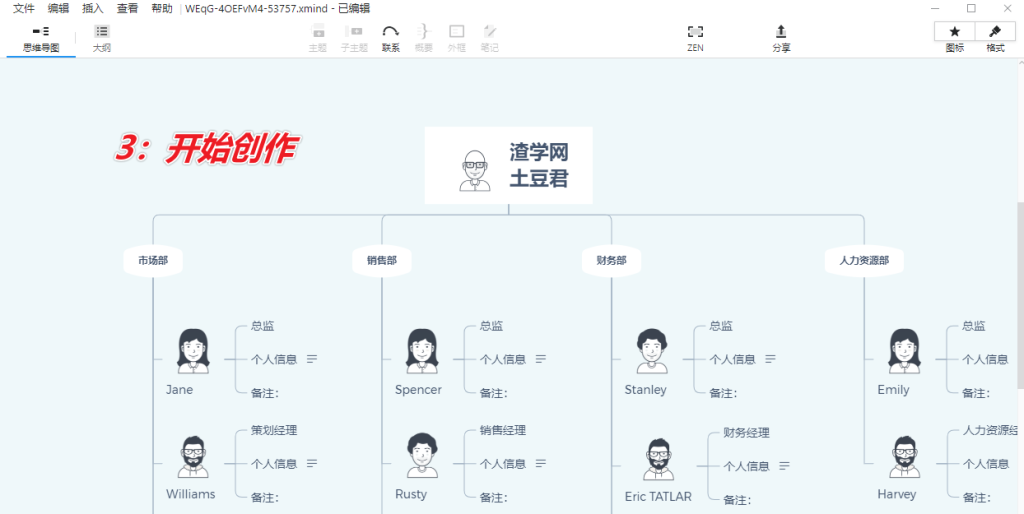
Task: Select the Spencer name label
Action: tap(418, 390)
